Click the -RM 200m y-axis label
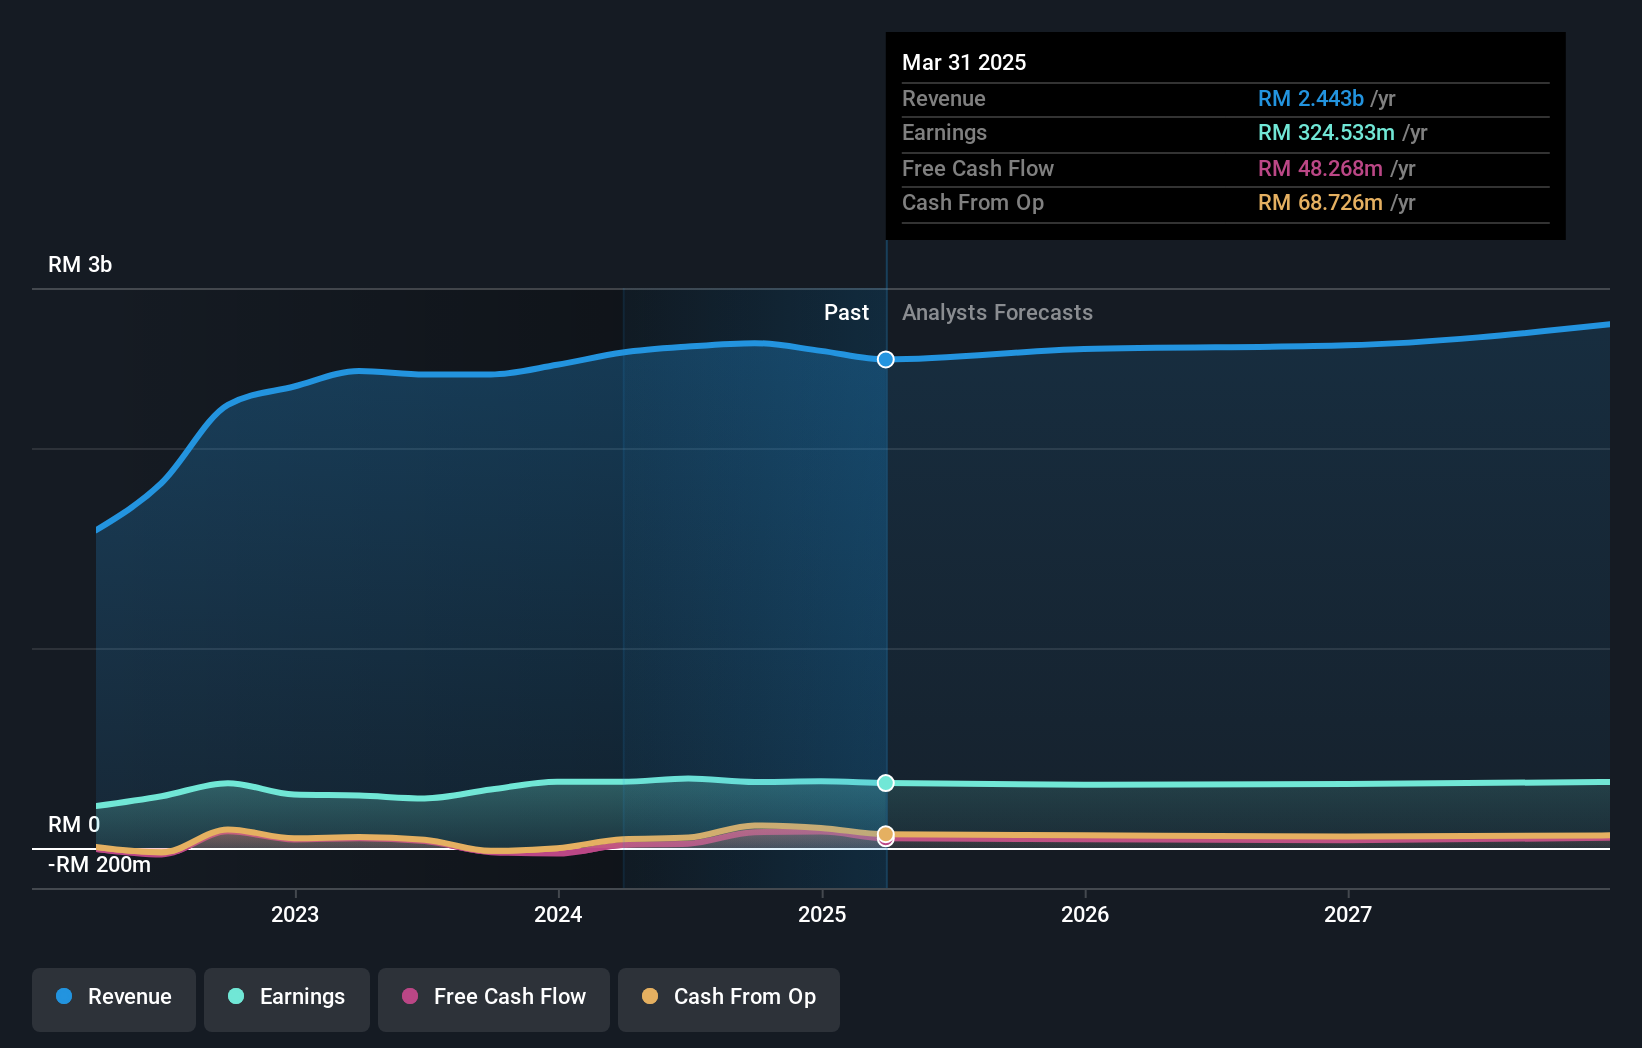 click(x=99, y=865)
